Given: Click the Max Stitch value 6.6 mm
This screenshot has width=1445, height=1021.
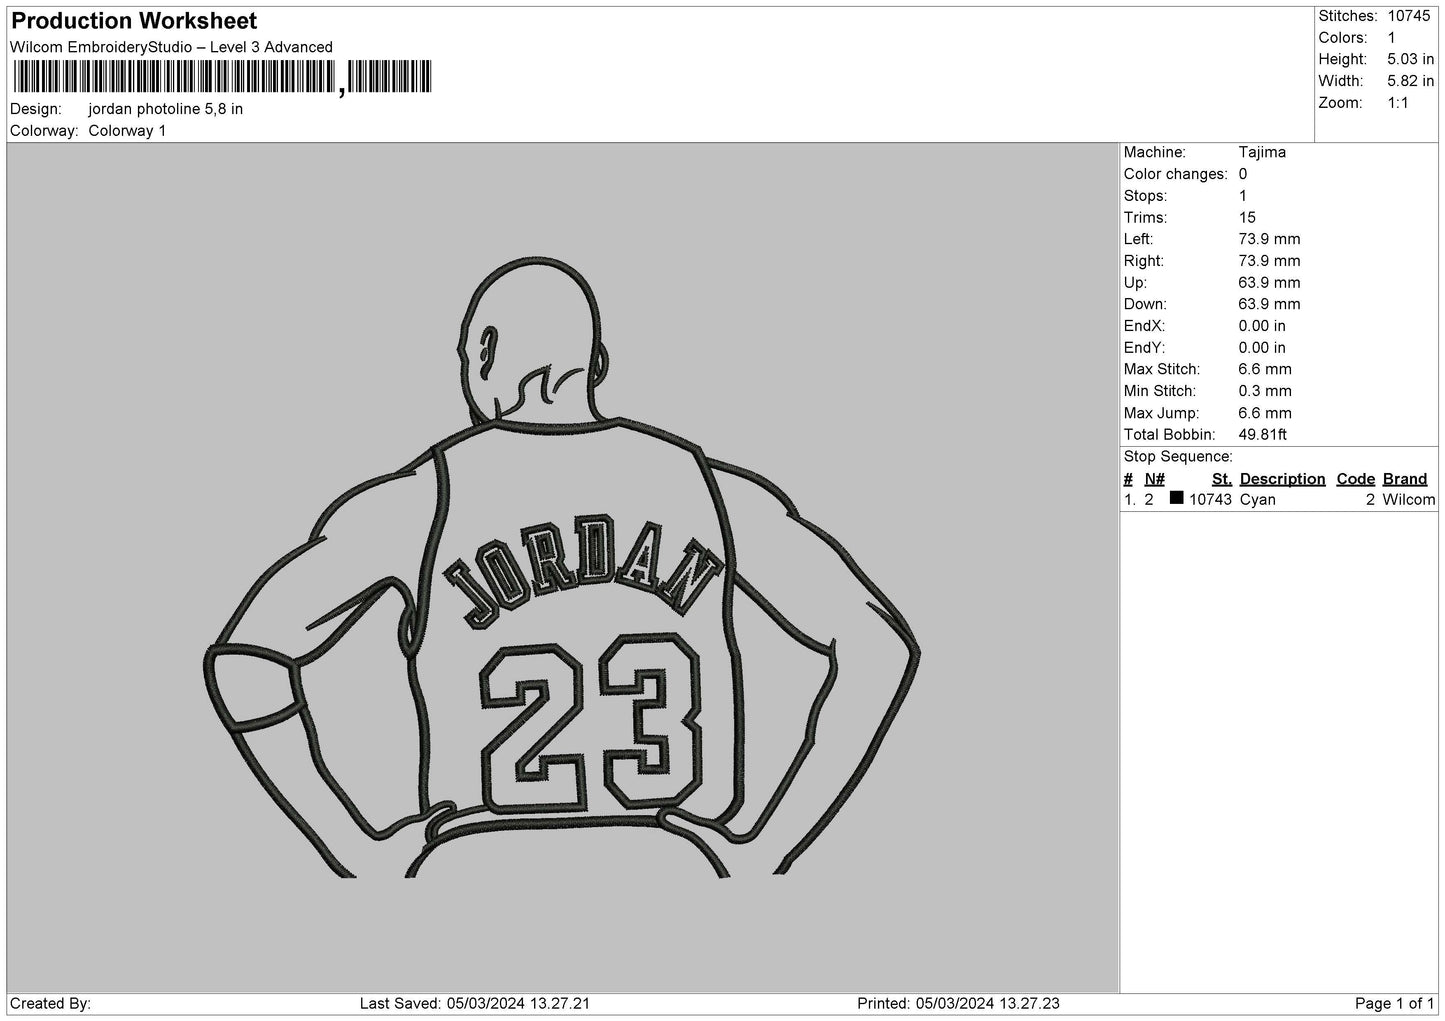Looking at the screenshot, I should (1265, 369).
